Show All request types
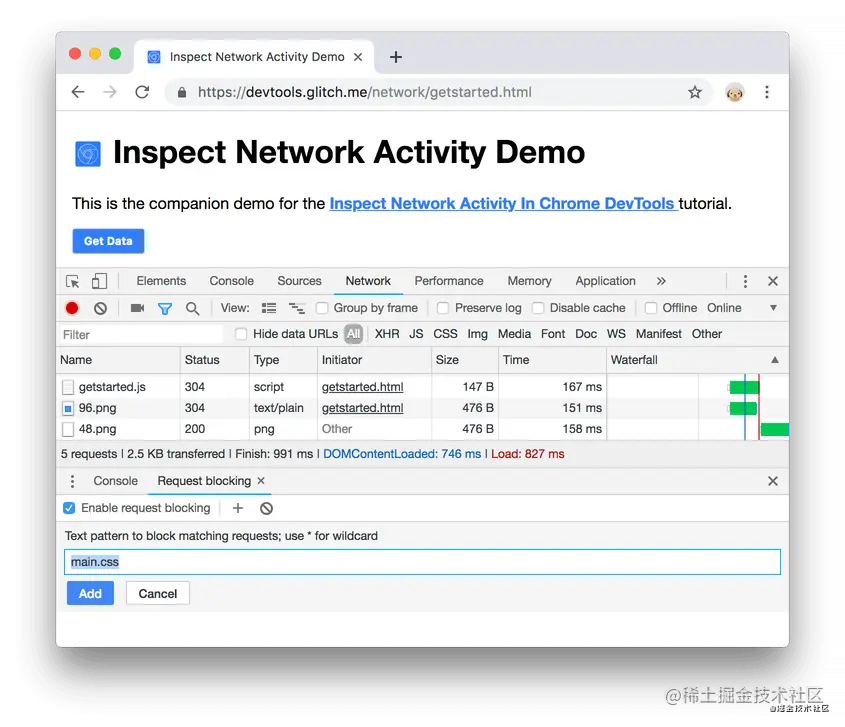Viewport: 845px width, 727px height. [x=354, y=334]
